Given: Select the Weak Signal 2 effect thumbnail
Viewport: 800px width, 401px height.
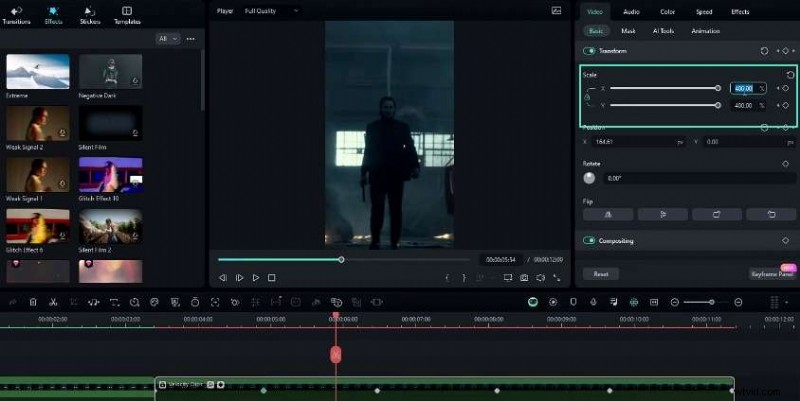Looking at the screenshot, I should (38, 123).
